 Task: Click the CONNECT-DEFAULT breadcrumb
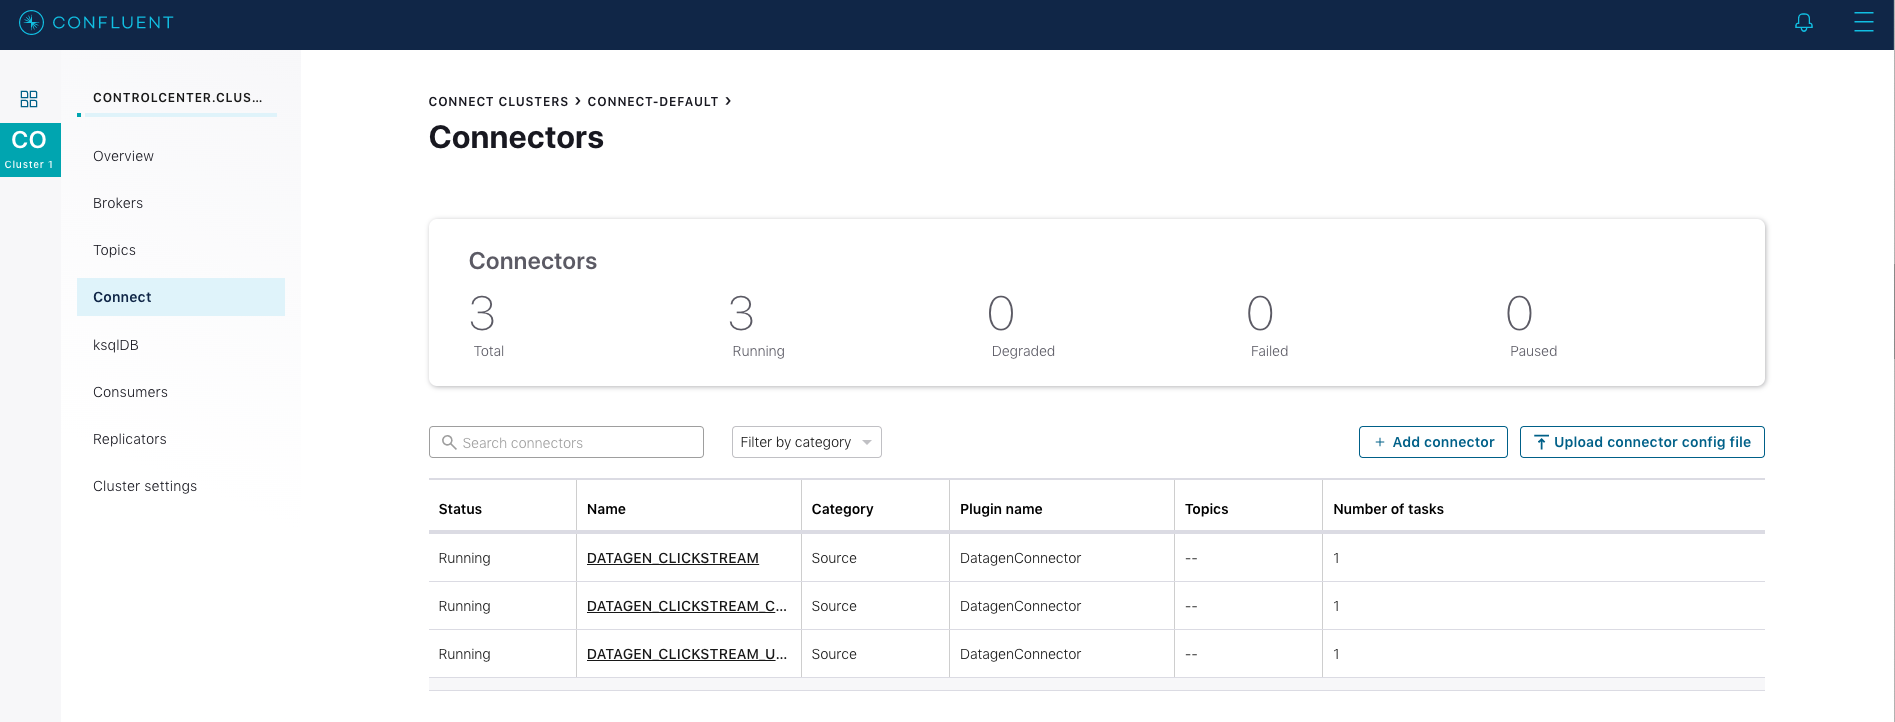click(653, 102)
